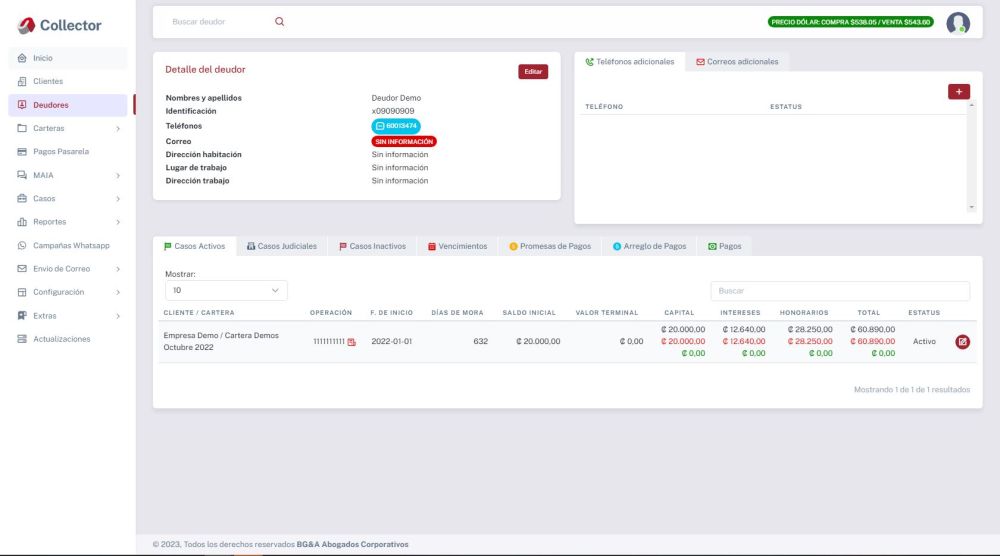Expand the Reportes submenu
The width and height of the screenshot is (1000, 556).
(x=68, y=222)
